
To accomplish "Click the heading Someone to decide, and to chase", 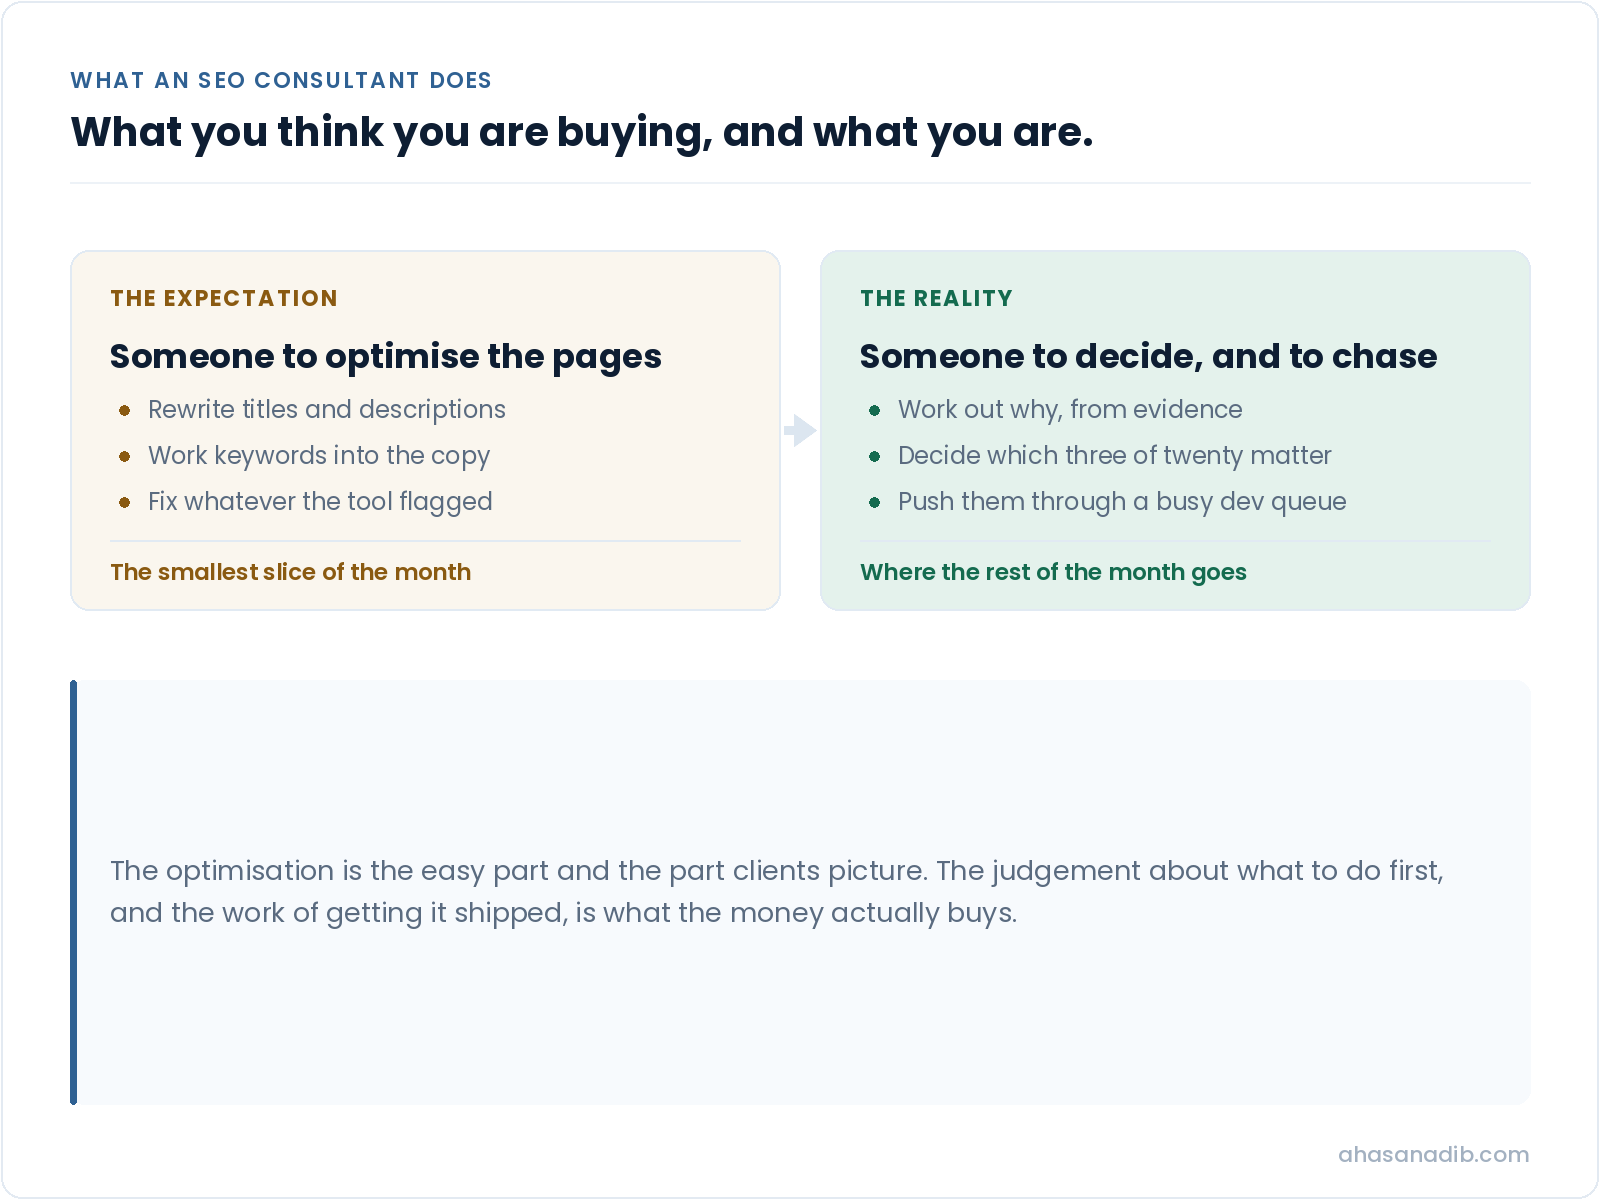I will (x=1148, y=357).
